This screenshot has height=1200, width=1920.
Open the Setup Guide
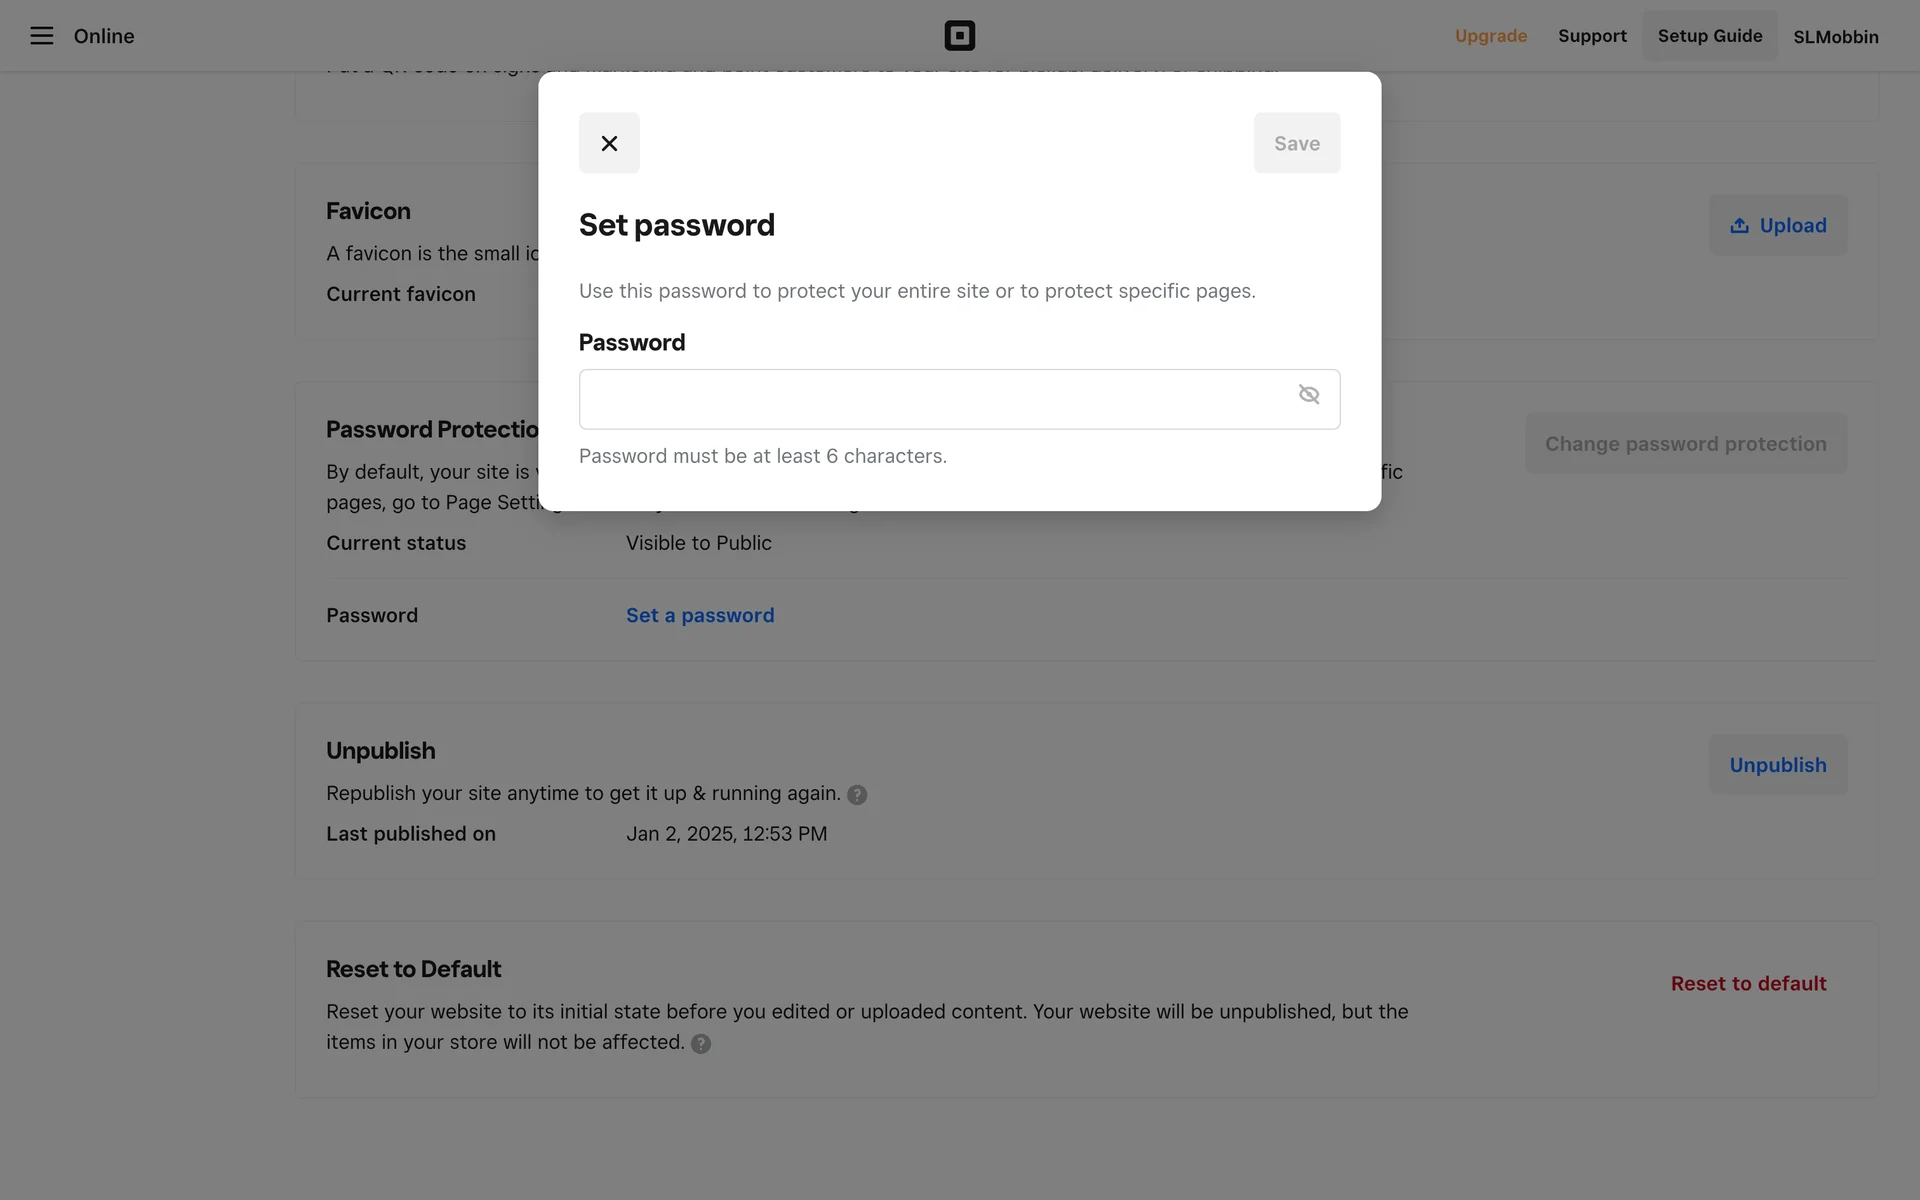[x=1709, y=36]
